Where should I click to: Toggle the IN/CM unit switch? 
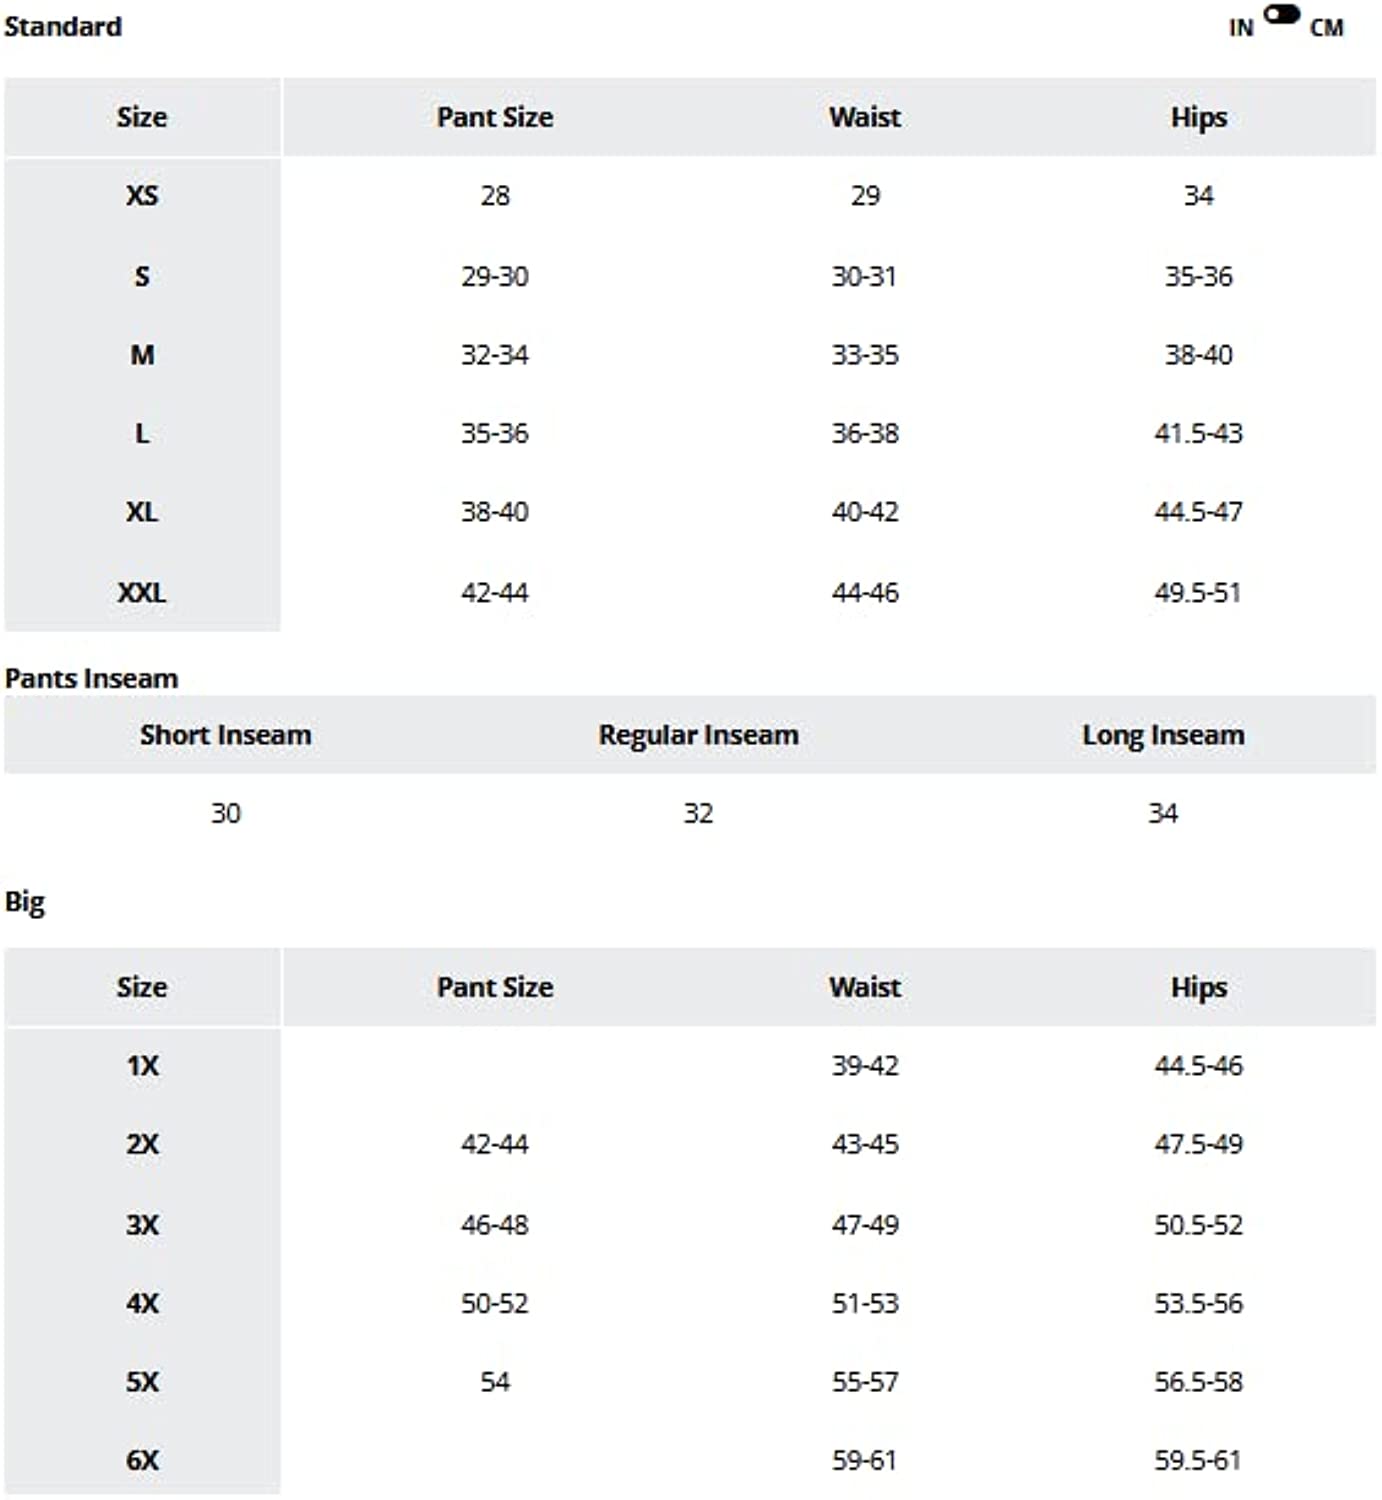click(x=1281, y=15)
